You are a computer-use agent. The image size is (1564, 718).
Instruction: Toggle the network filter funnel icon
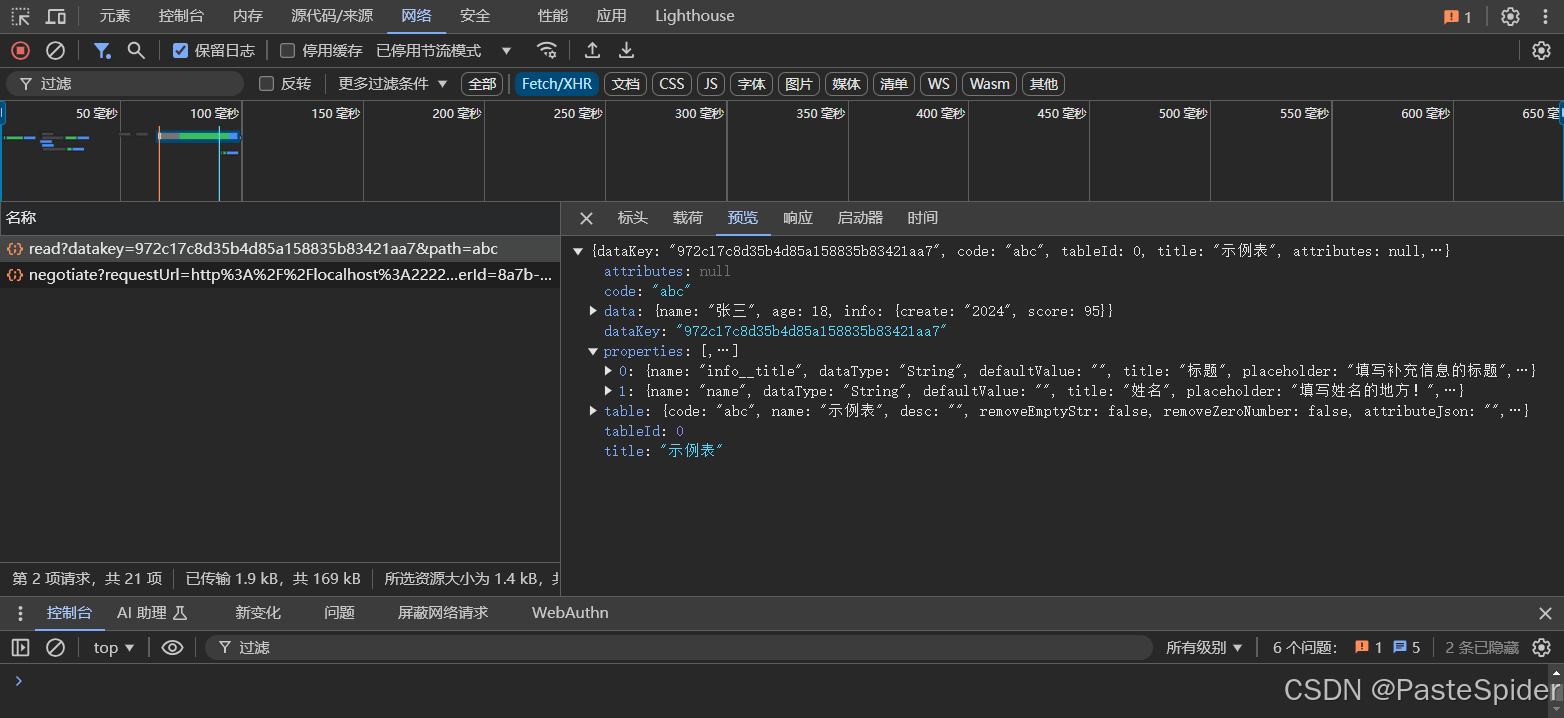[102, 50]
